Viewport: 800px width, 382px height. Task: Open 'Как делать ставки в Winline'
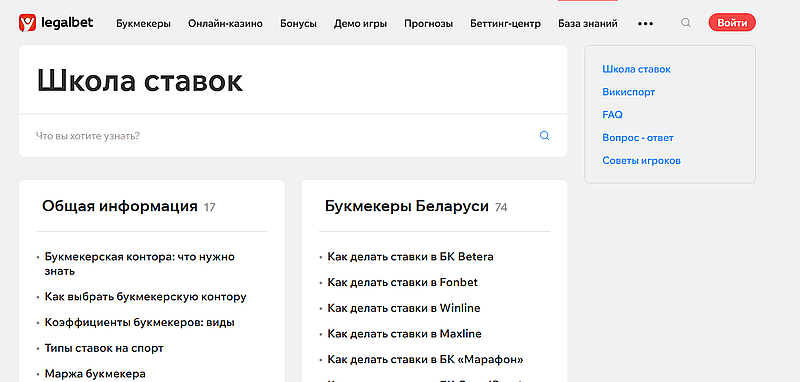[x=404, y=308]
